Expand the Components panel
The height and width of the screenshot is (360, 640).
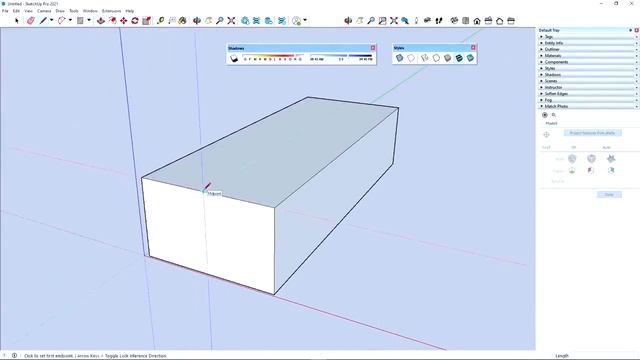[x=588, y=62]
